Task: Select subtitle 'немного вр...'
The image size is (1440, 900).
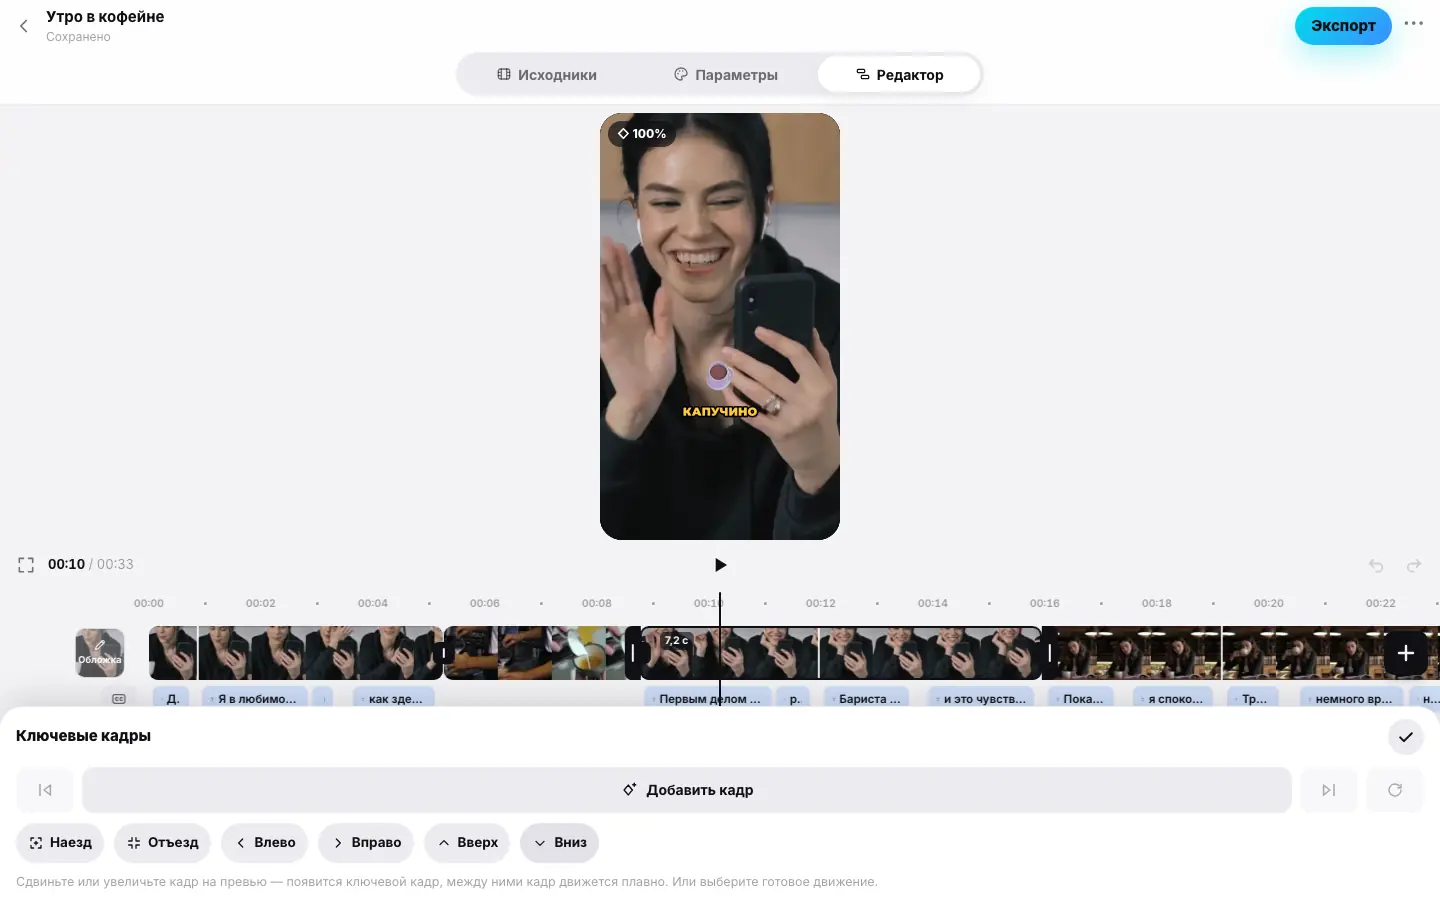Action: coord(1351,699)
